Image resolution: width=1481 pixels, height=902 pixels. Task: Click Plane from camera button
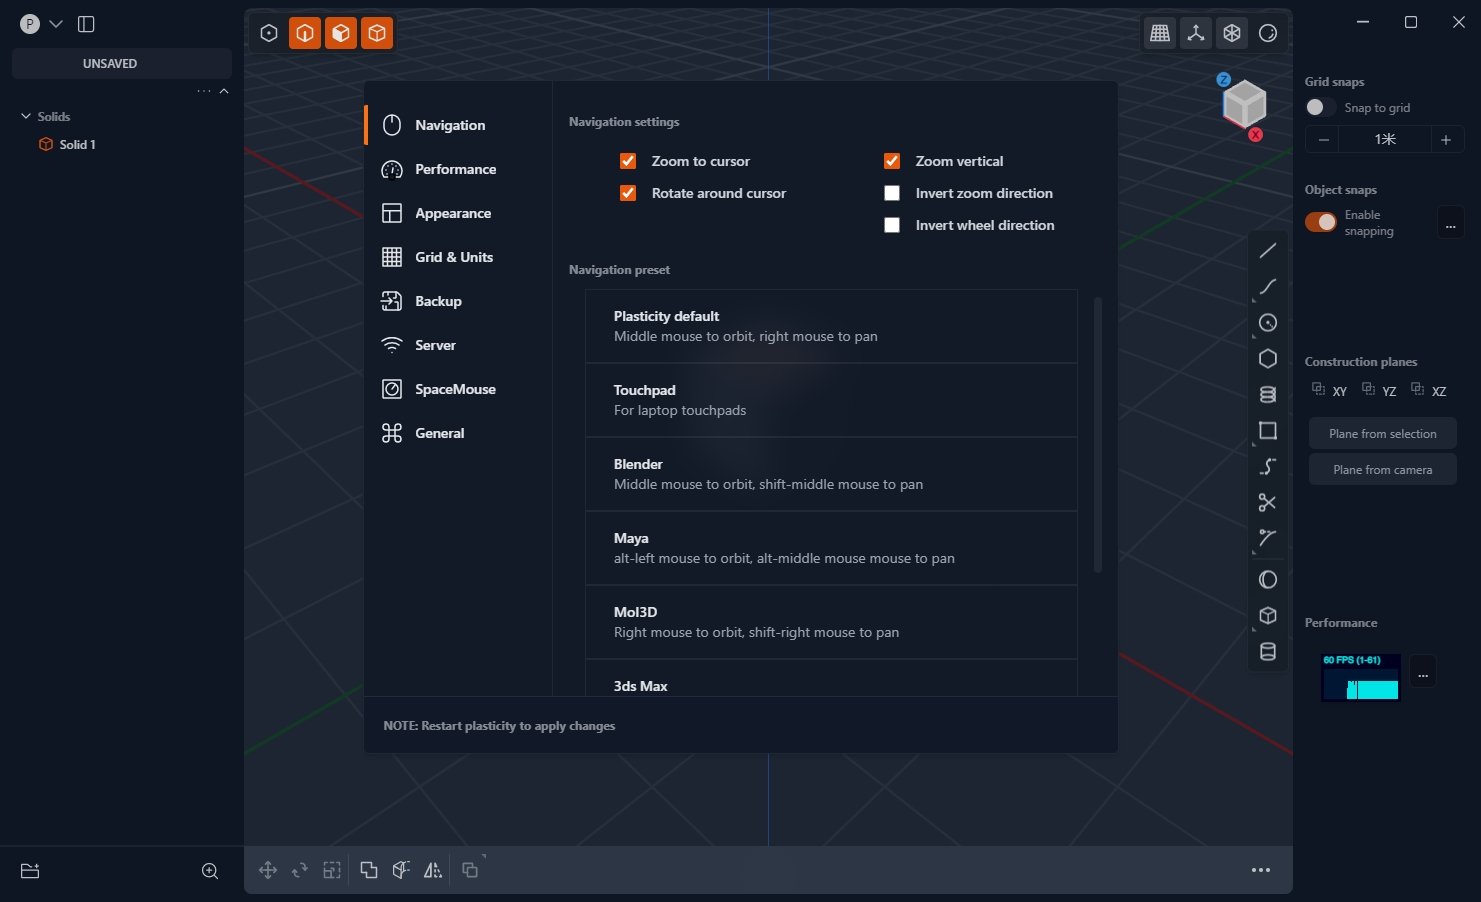tap(1382, 469)
